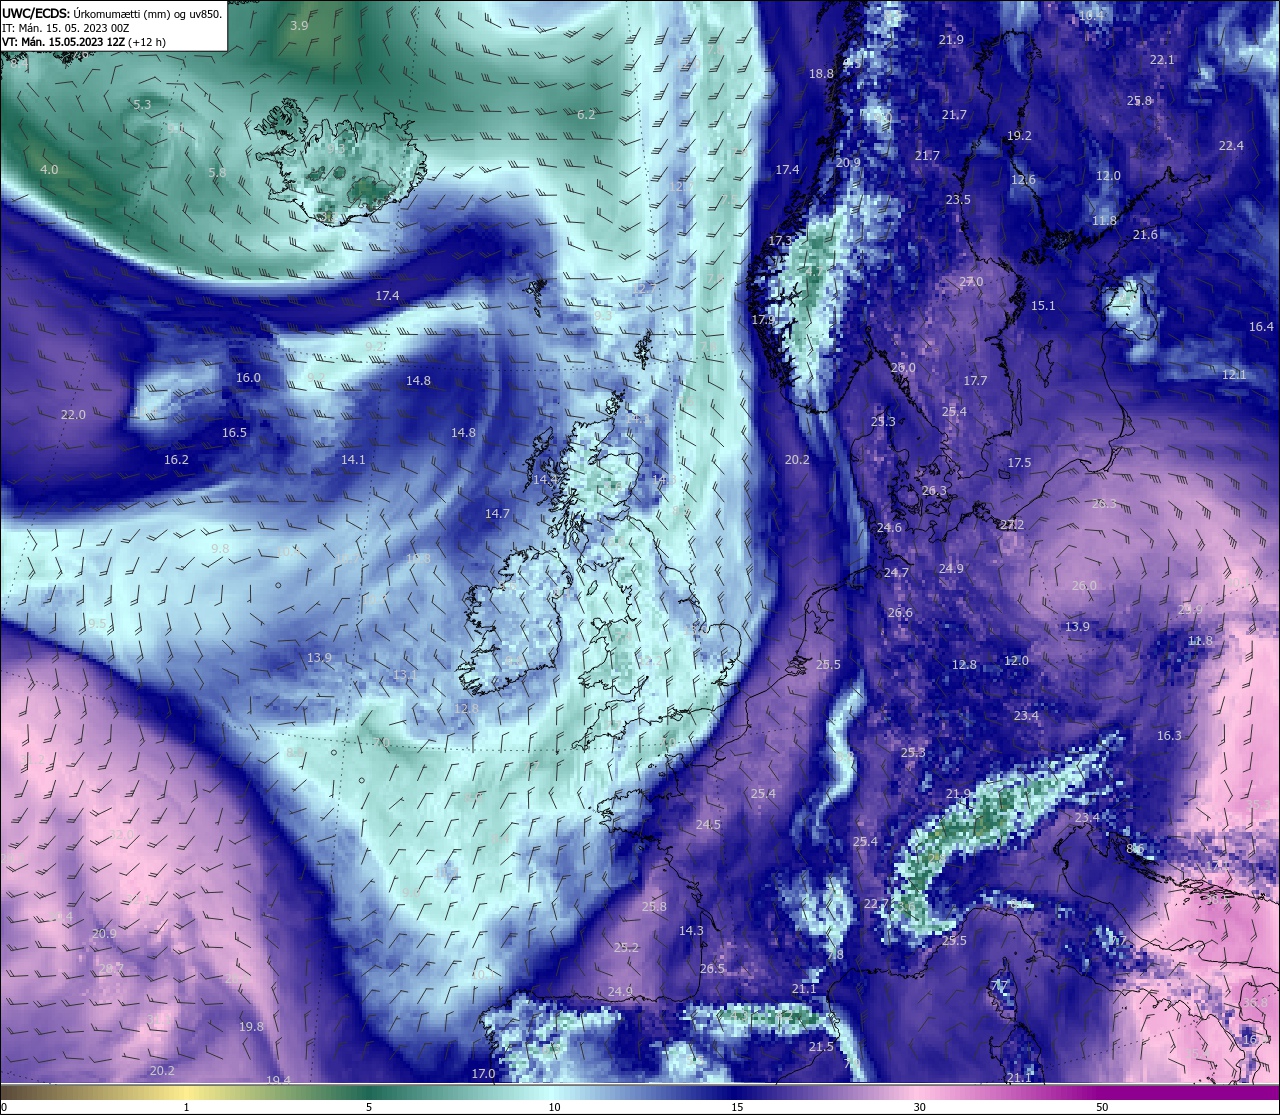Image resolution: width=1280 pixels, height=1115 pixels.
Task: Click the '23.5' value over Sweden
Action: tap(958, 200)
